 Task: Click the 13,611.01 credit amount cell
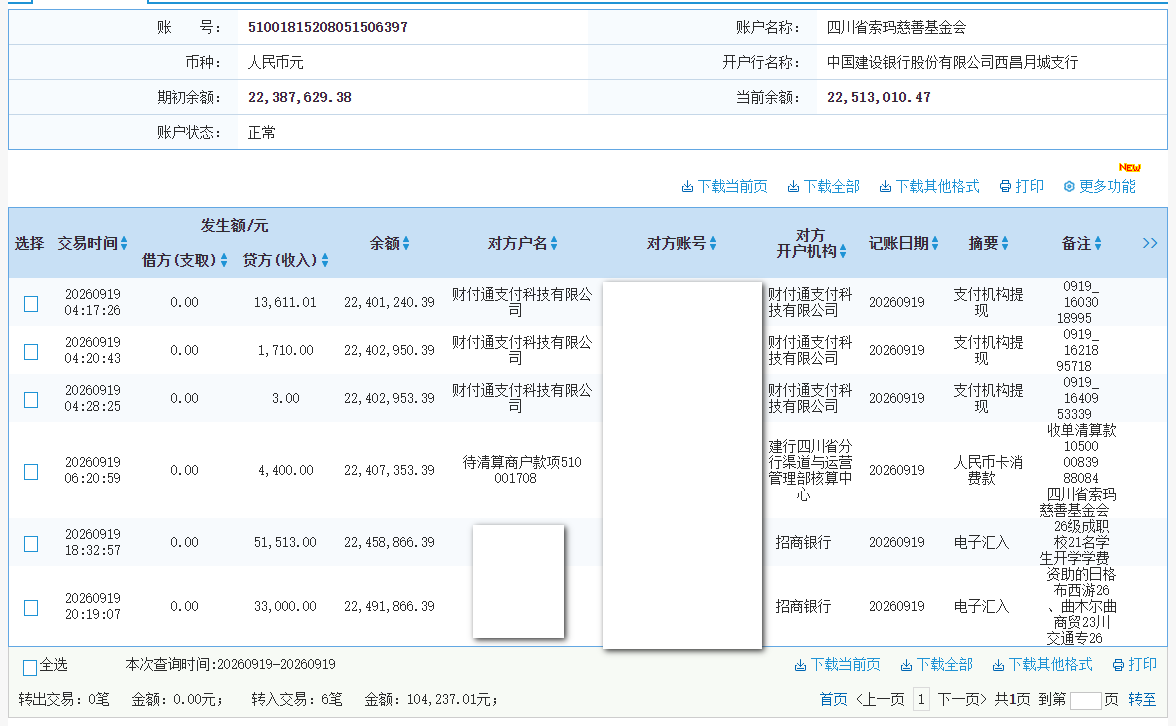285,302
